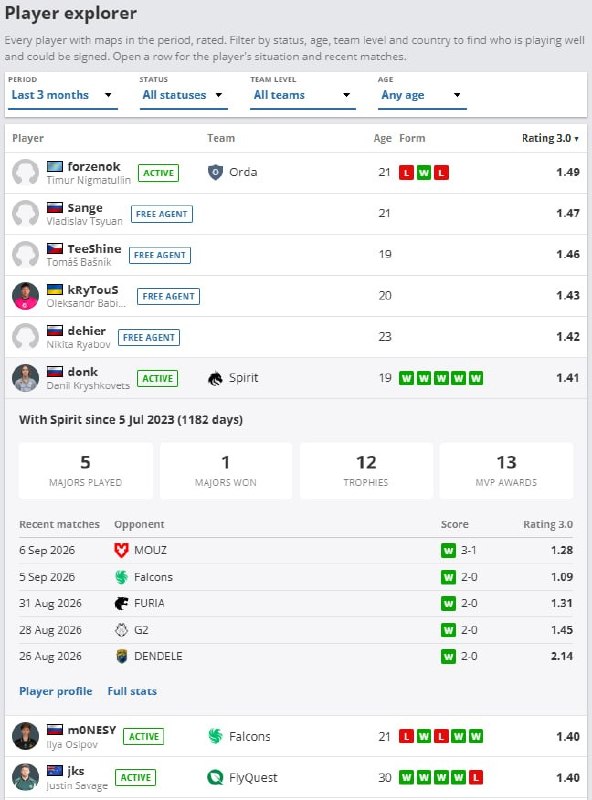The image size is (592, 800).
Task: Click the Spirit dragon team logo
Action: pos(215,379)
